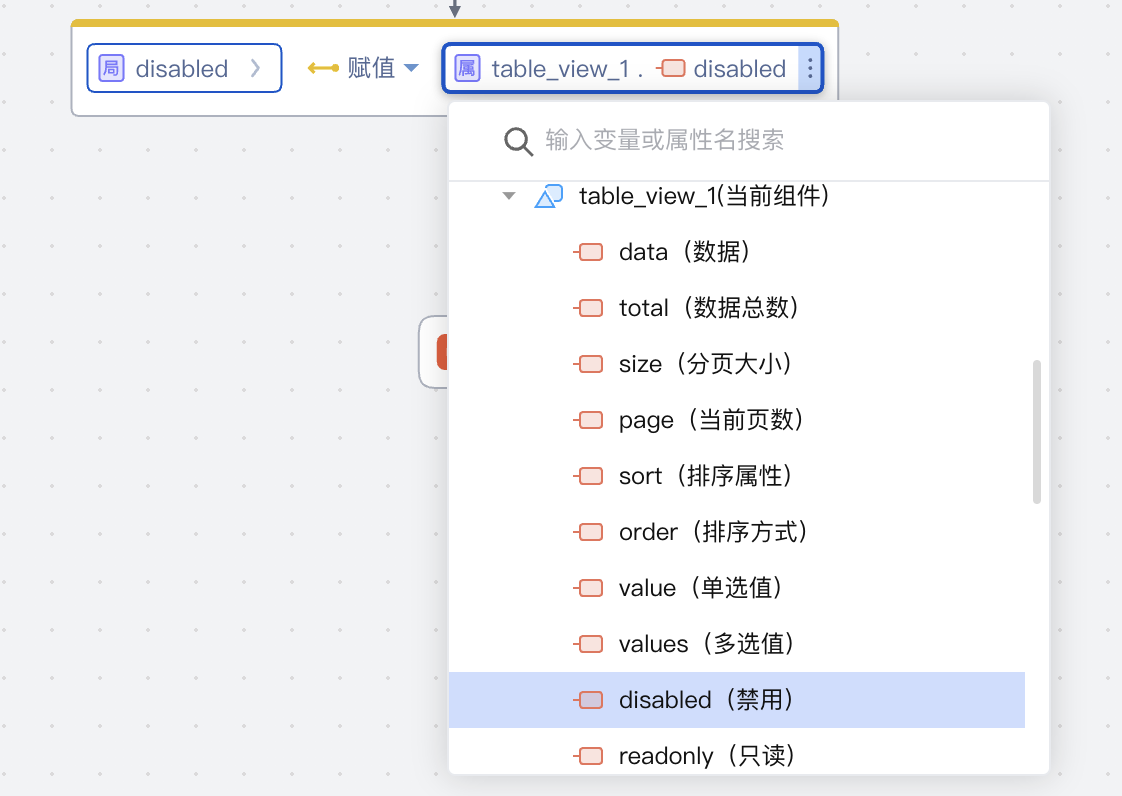The width and height of the screenshot is (1122, 796).
Task: Select values（多选值）property
Action: tap(705, 644)
